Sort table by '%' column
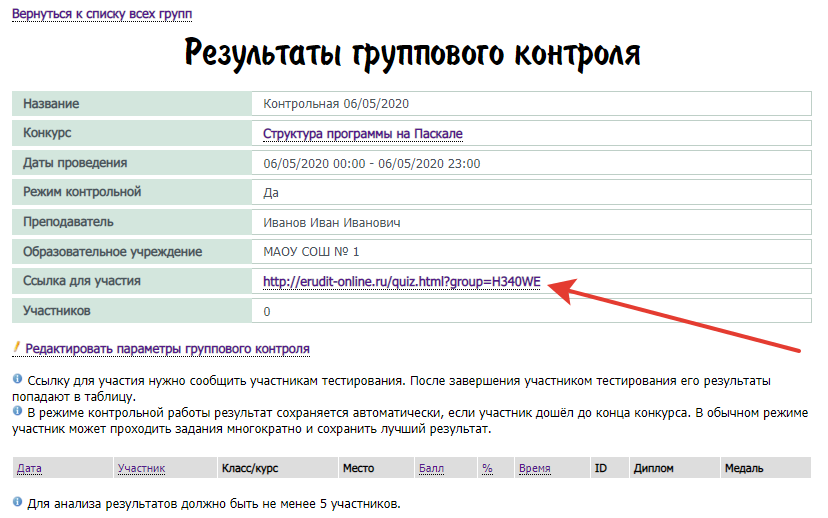Screen dimensions: 828x518 tap(487, 468)
